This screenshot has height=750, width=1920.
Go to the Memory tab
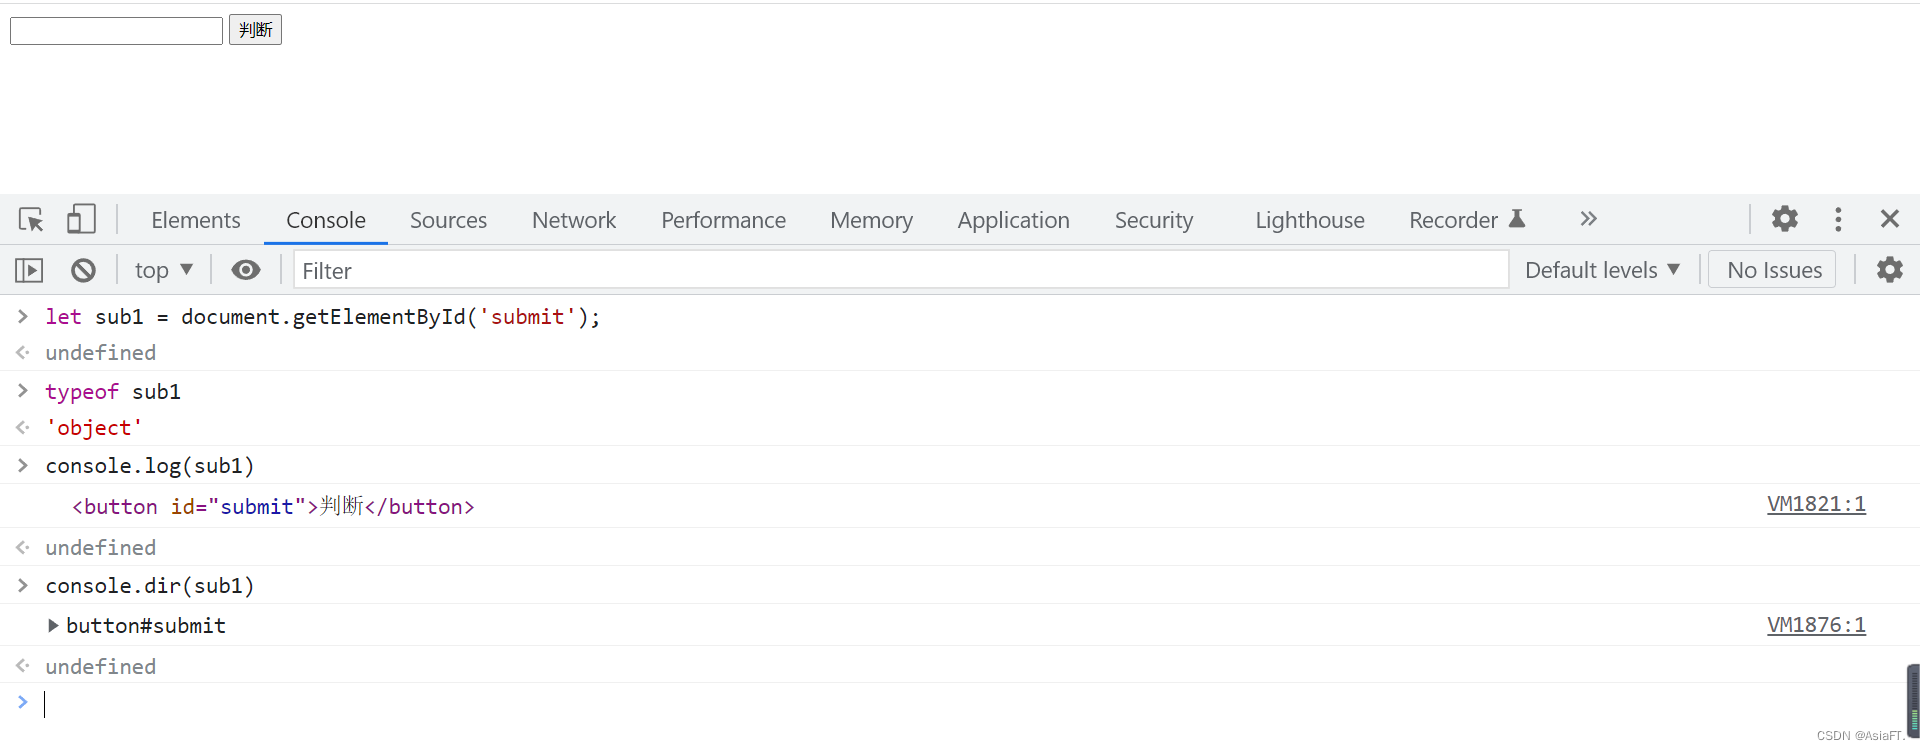871,220
